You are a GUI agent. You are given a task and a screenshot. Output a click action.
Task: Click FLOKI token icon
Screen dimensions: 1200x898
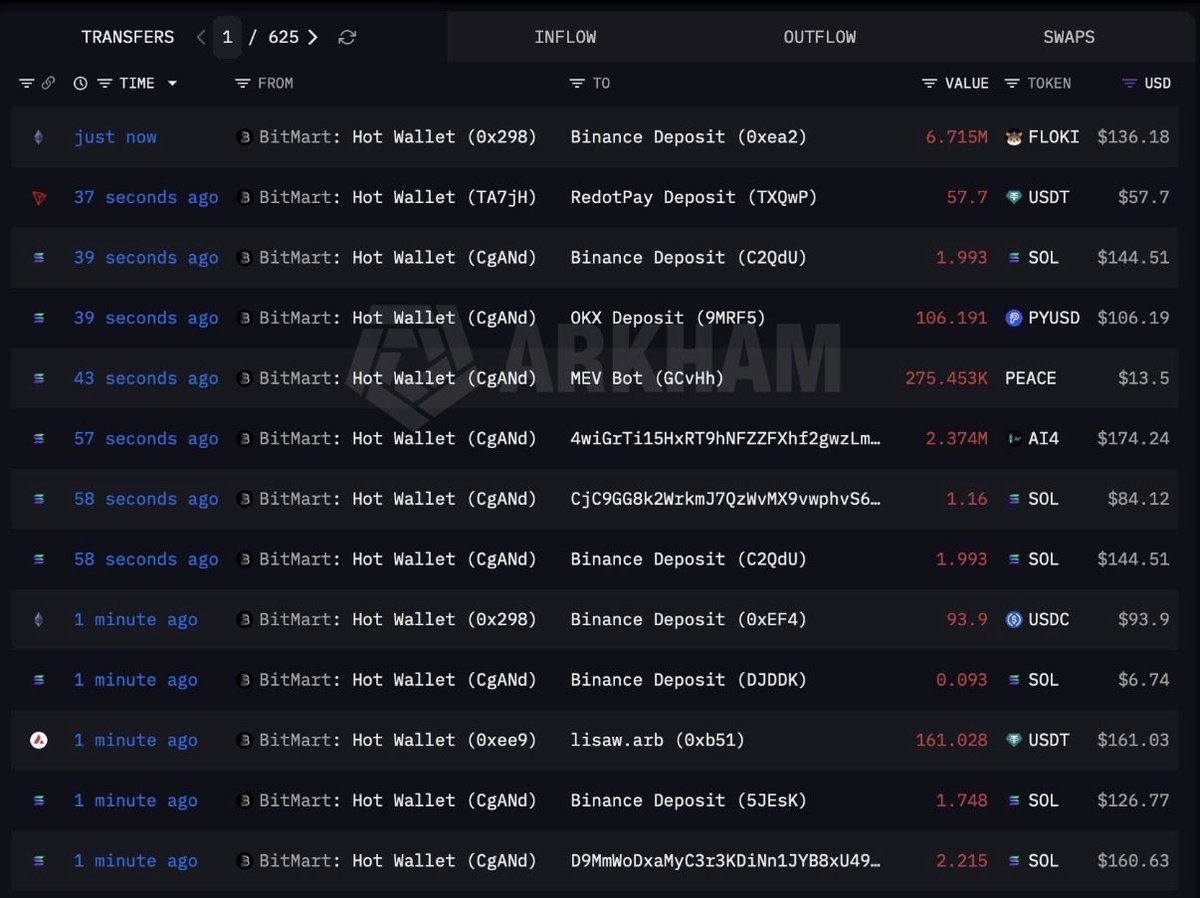[1013, 137]
